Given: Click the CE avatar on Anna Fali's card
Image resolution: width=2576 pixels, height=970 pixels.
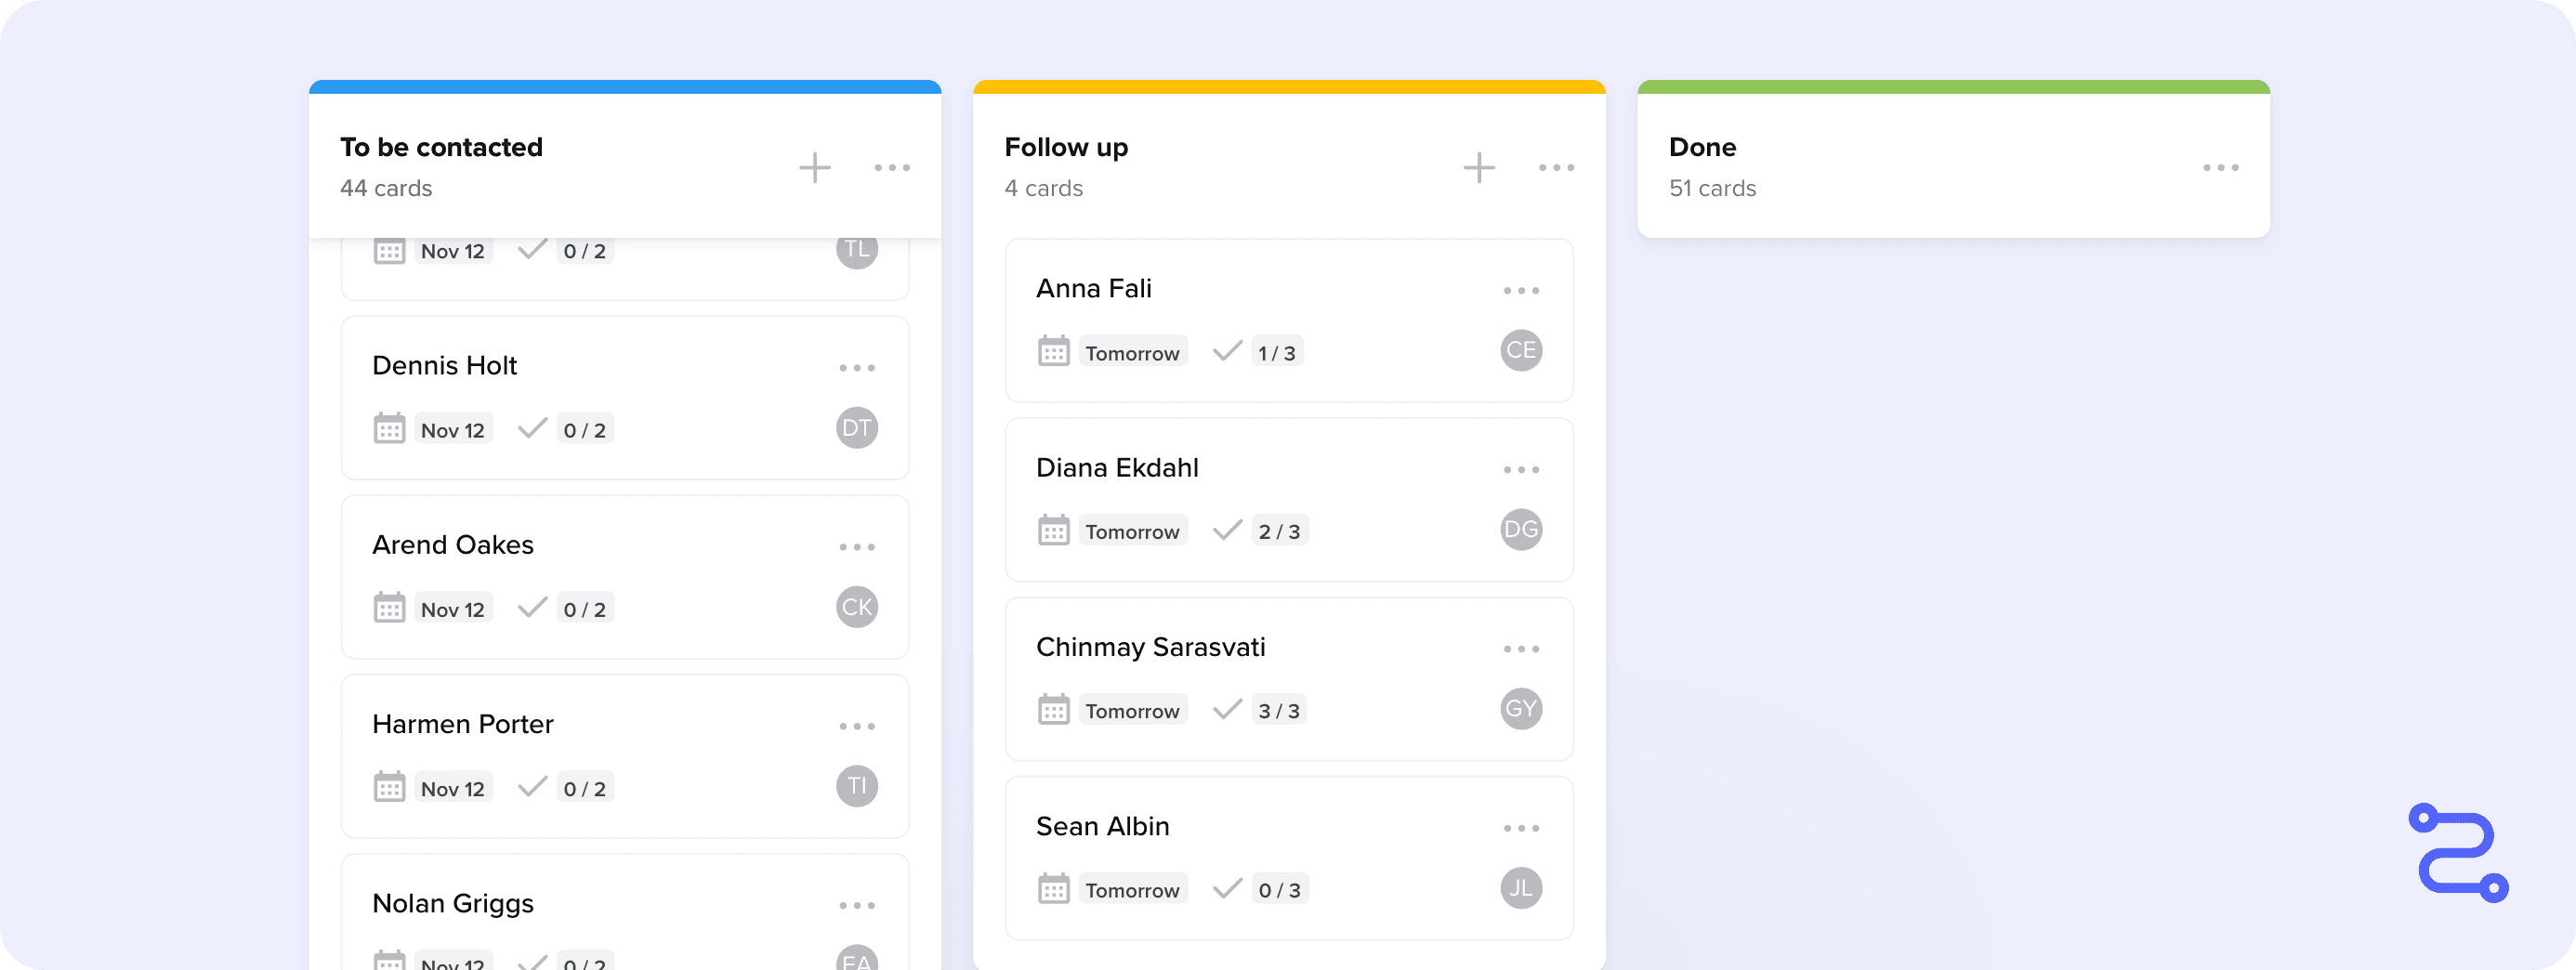Looking at the screenshot, I should [1521, 350].
